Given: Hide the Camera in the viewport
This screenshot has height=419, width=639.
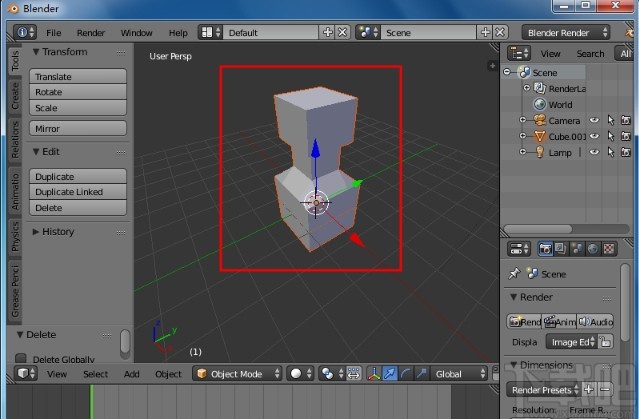Looking at the screenshot, I should point(594,120).
